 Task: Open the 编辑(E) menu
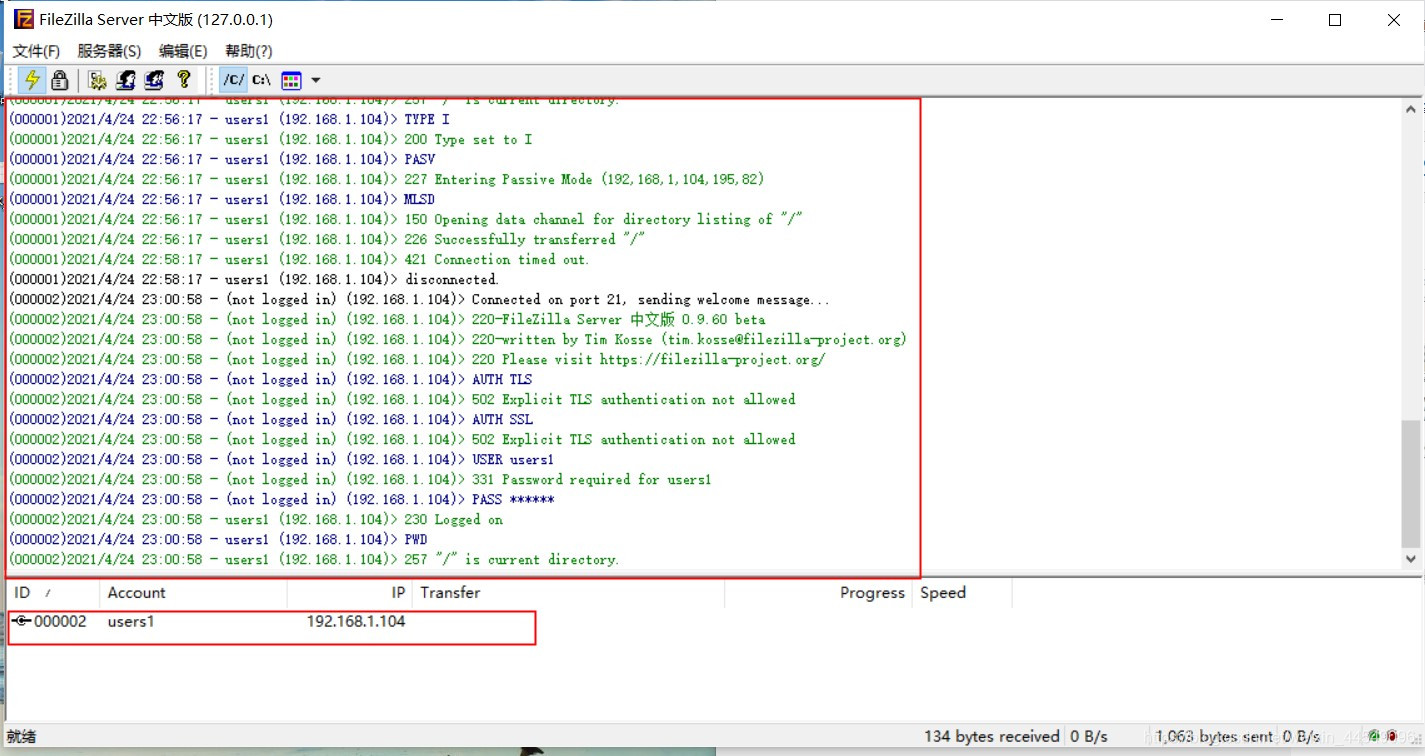tap(183, 51)
